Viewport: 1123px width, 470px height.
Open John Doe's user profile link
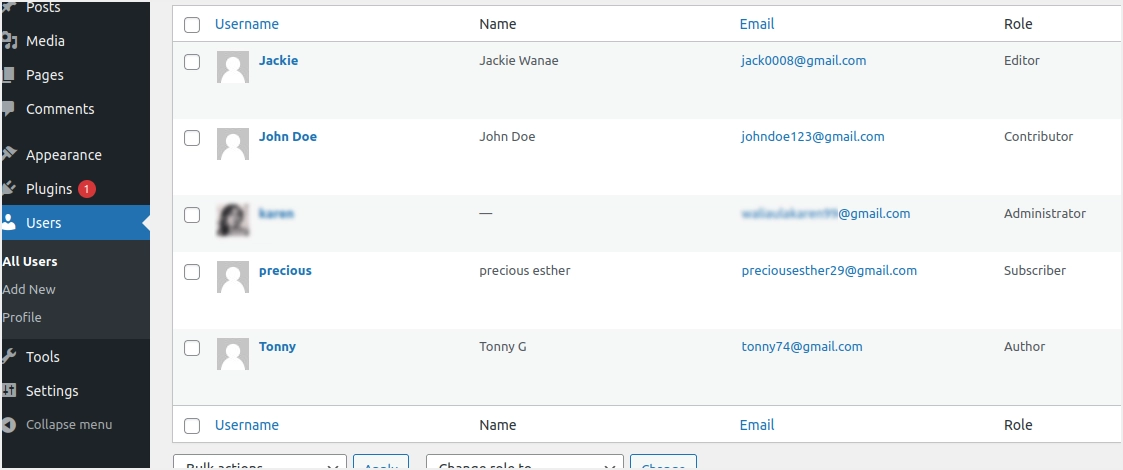[288, 136]
